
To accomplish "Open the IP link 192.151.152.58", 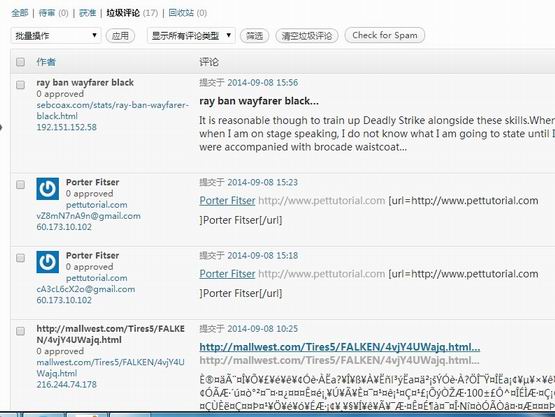I will (67, 127).
